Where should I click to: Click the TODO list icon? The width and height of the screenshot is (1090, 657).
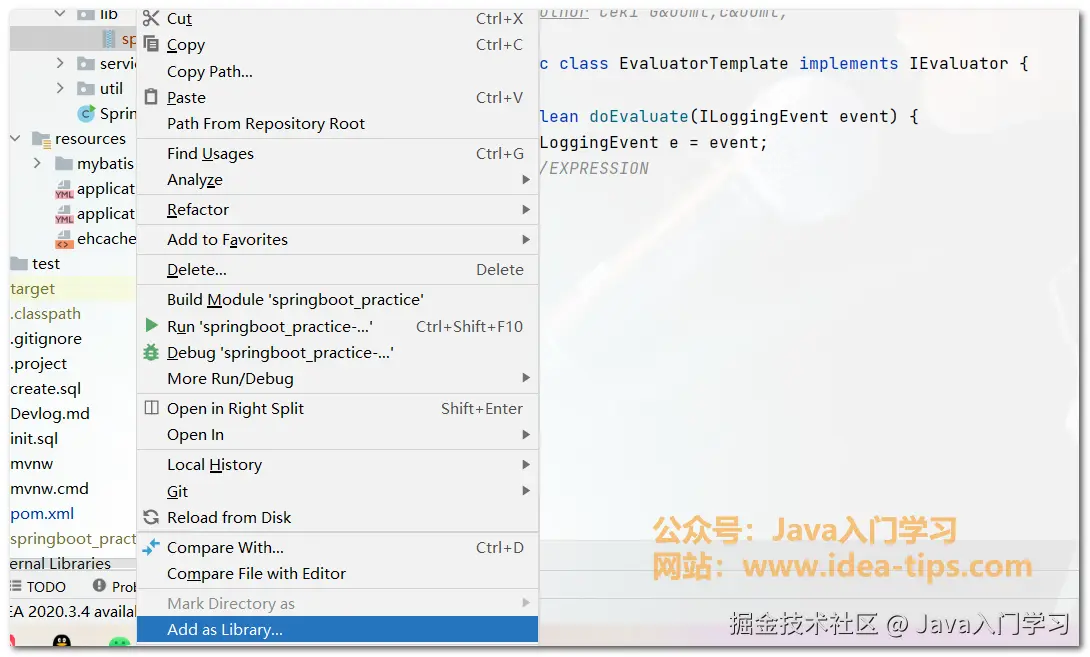point(15,586)
